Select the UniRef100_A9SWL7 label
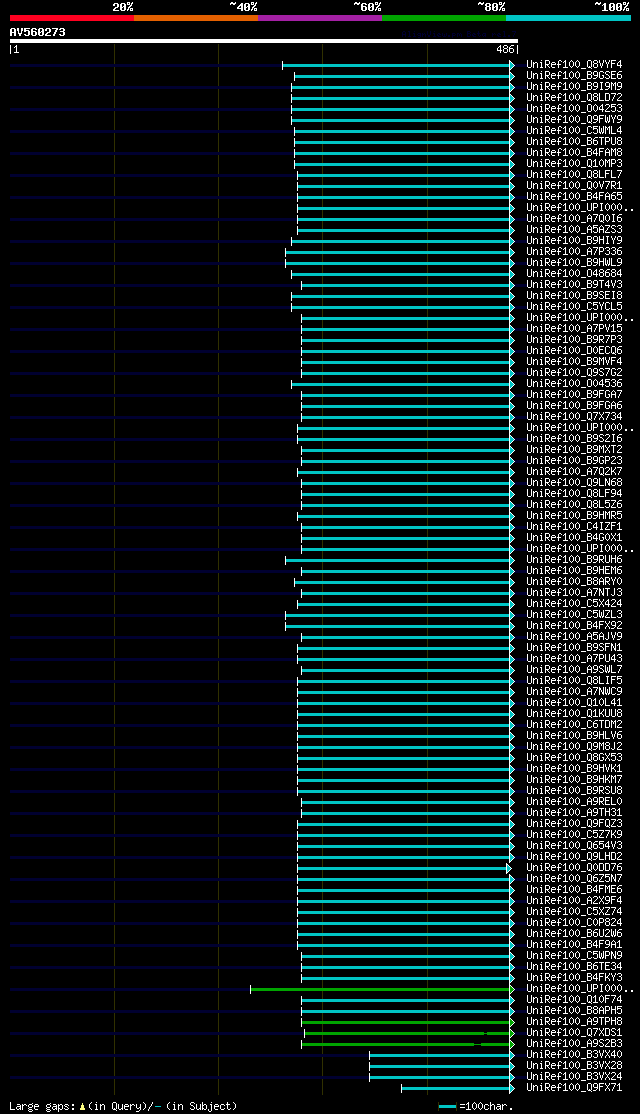This screenshot has height=1114, width=640. click(x=575, y=670)
